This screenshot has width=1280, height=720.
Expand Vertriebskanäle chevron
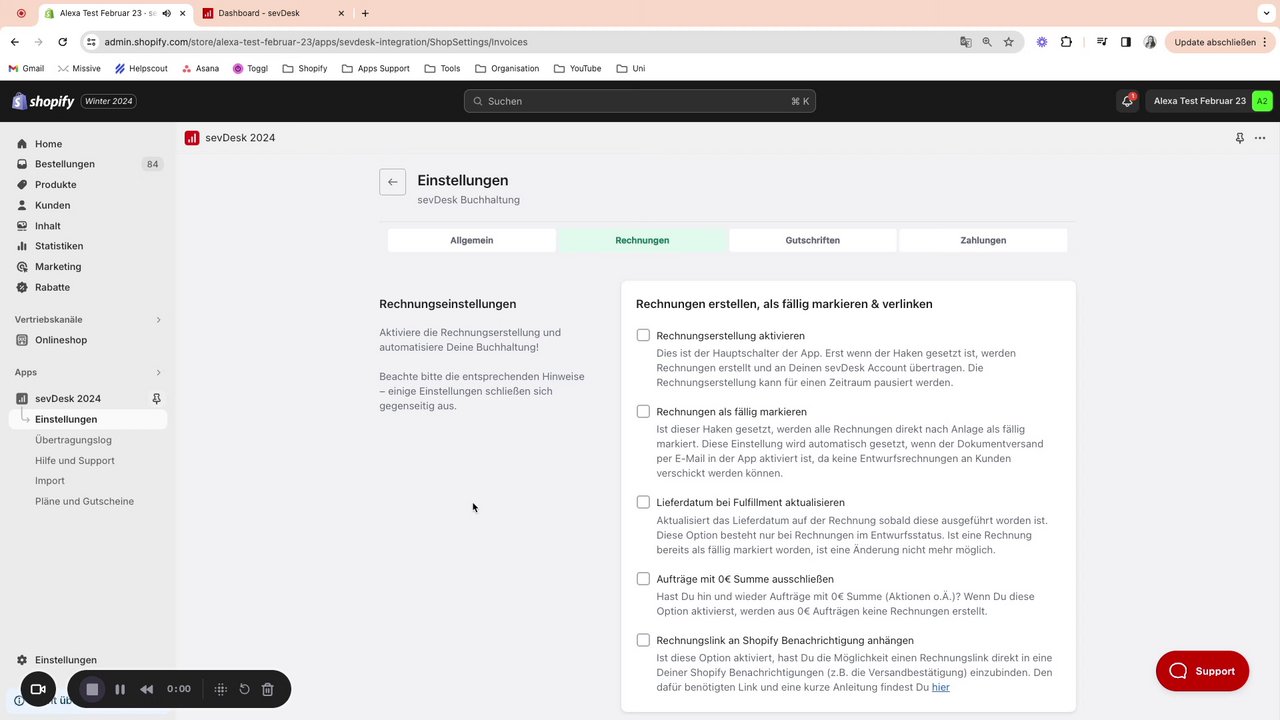pyautogui.click(x=158, y=320)
